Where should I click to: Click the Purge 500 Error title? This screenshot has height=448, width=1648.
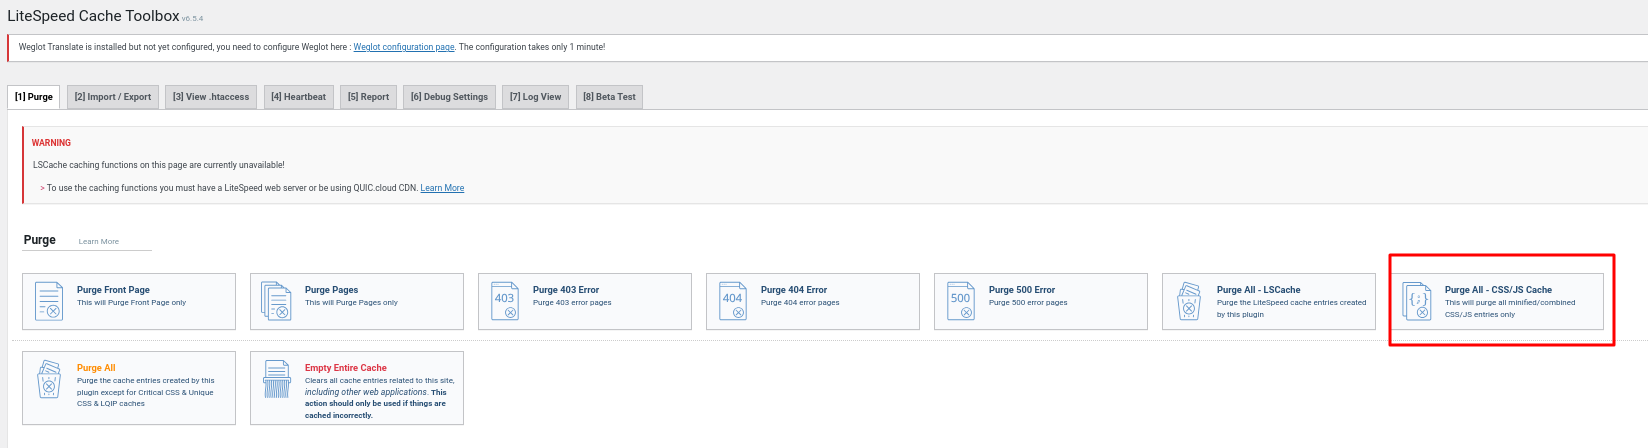click(1022, 290)
